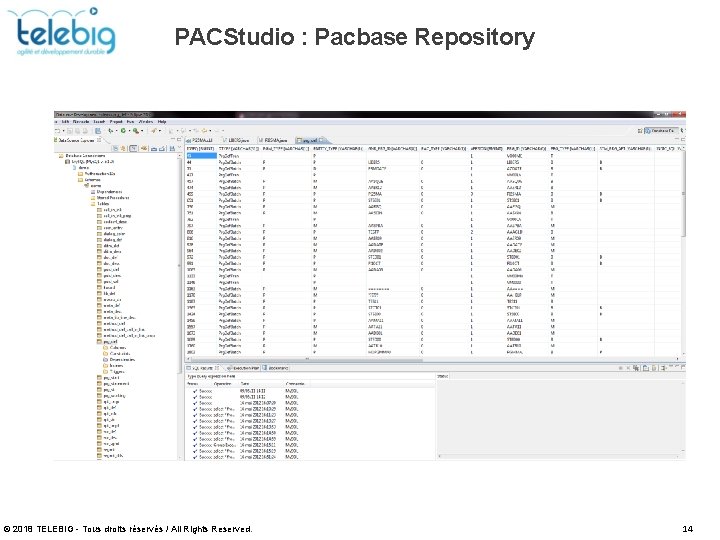Image resolution: width=720 pixels, height=540 pixels.
Task: Select the Tables folder in tree
Action: click(99, 203)
